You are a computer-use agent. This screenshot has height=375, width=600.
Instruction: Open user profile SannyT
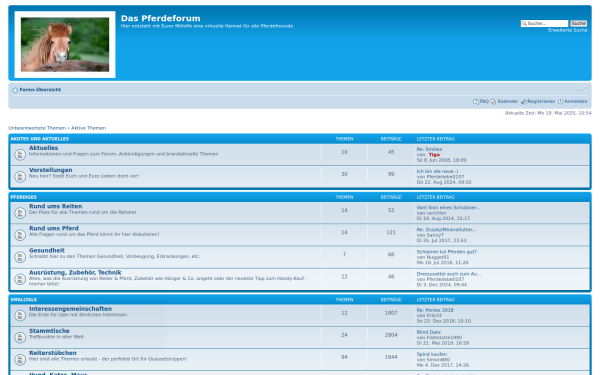(435, 235)
